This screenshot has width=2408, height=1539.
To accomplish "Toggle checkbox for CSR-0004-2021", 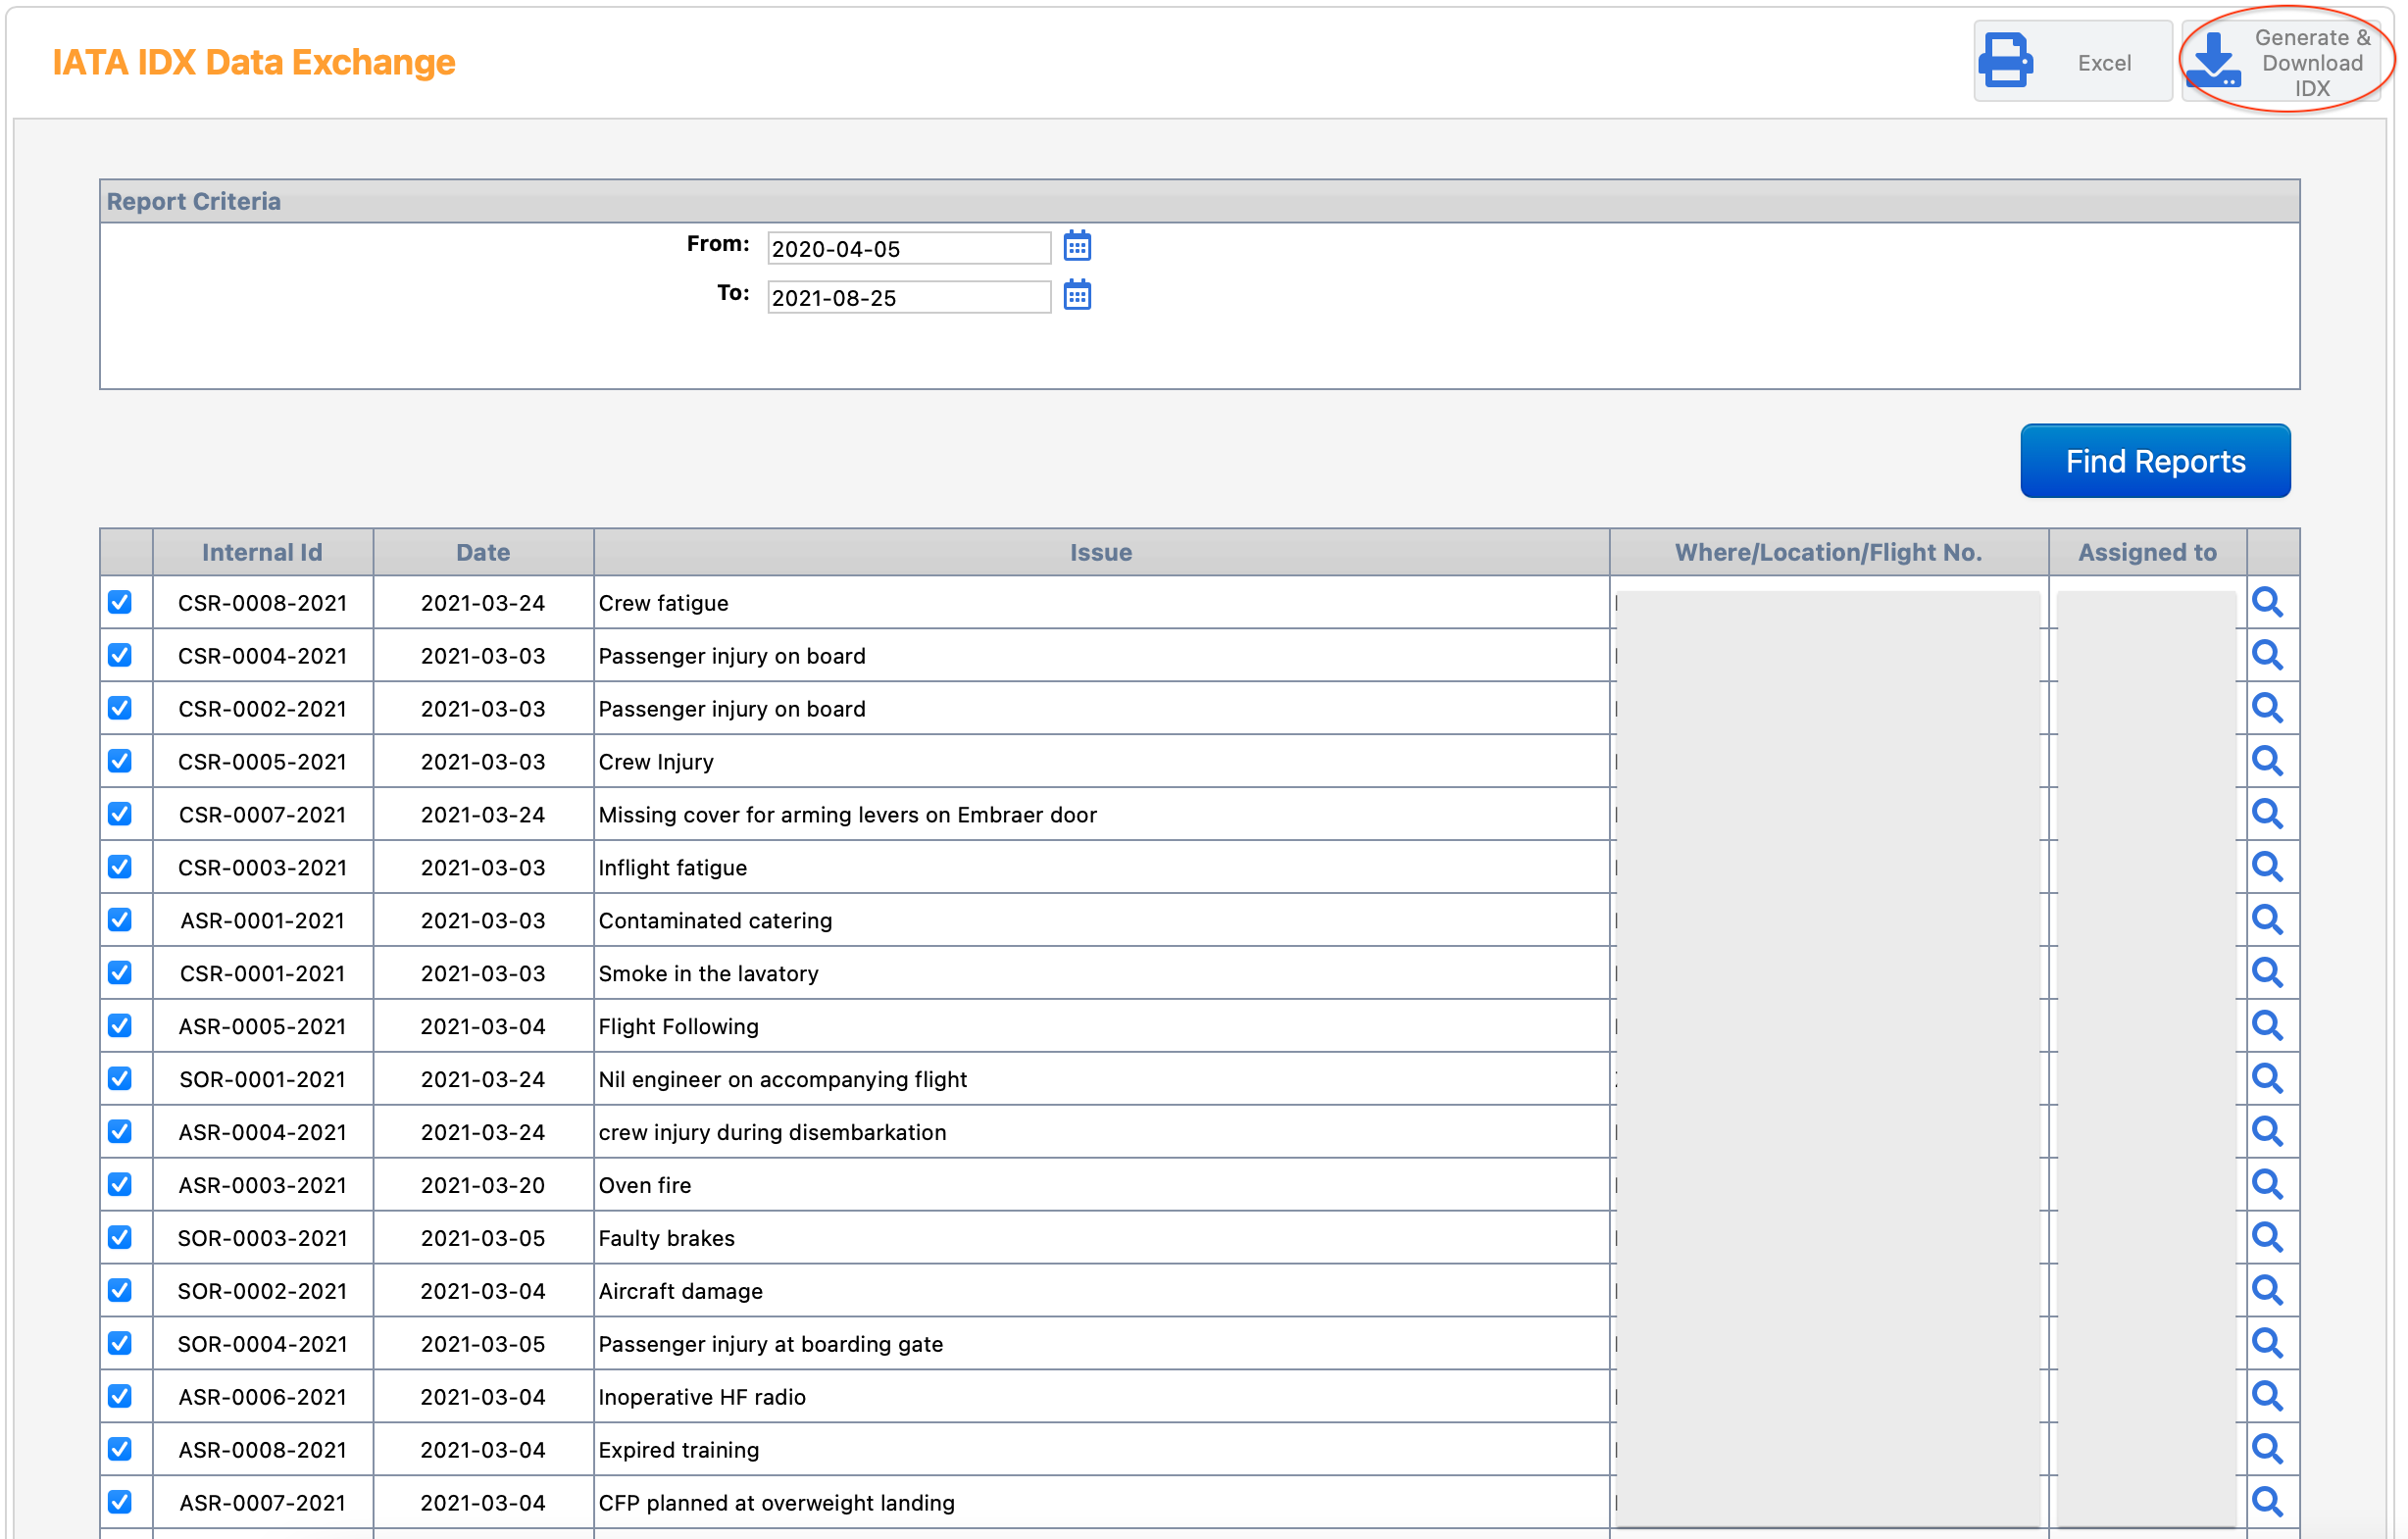I will tap(120, 655).
